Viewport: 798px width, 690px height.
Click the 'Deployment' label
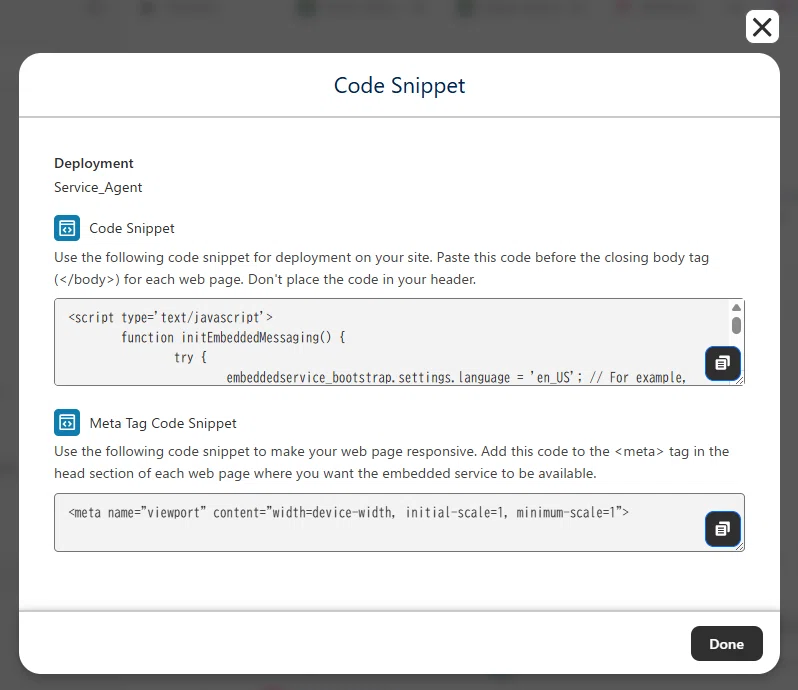pos(94,163)
